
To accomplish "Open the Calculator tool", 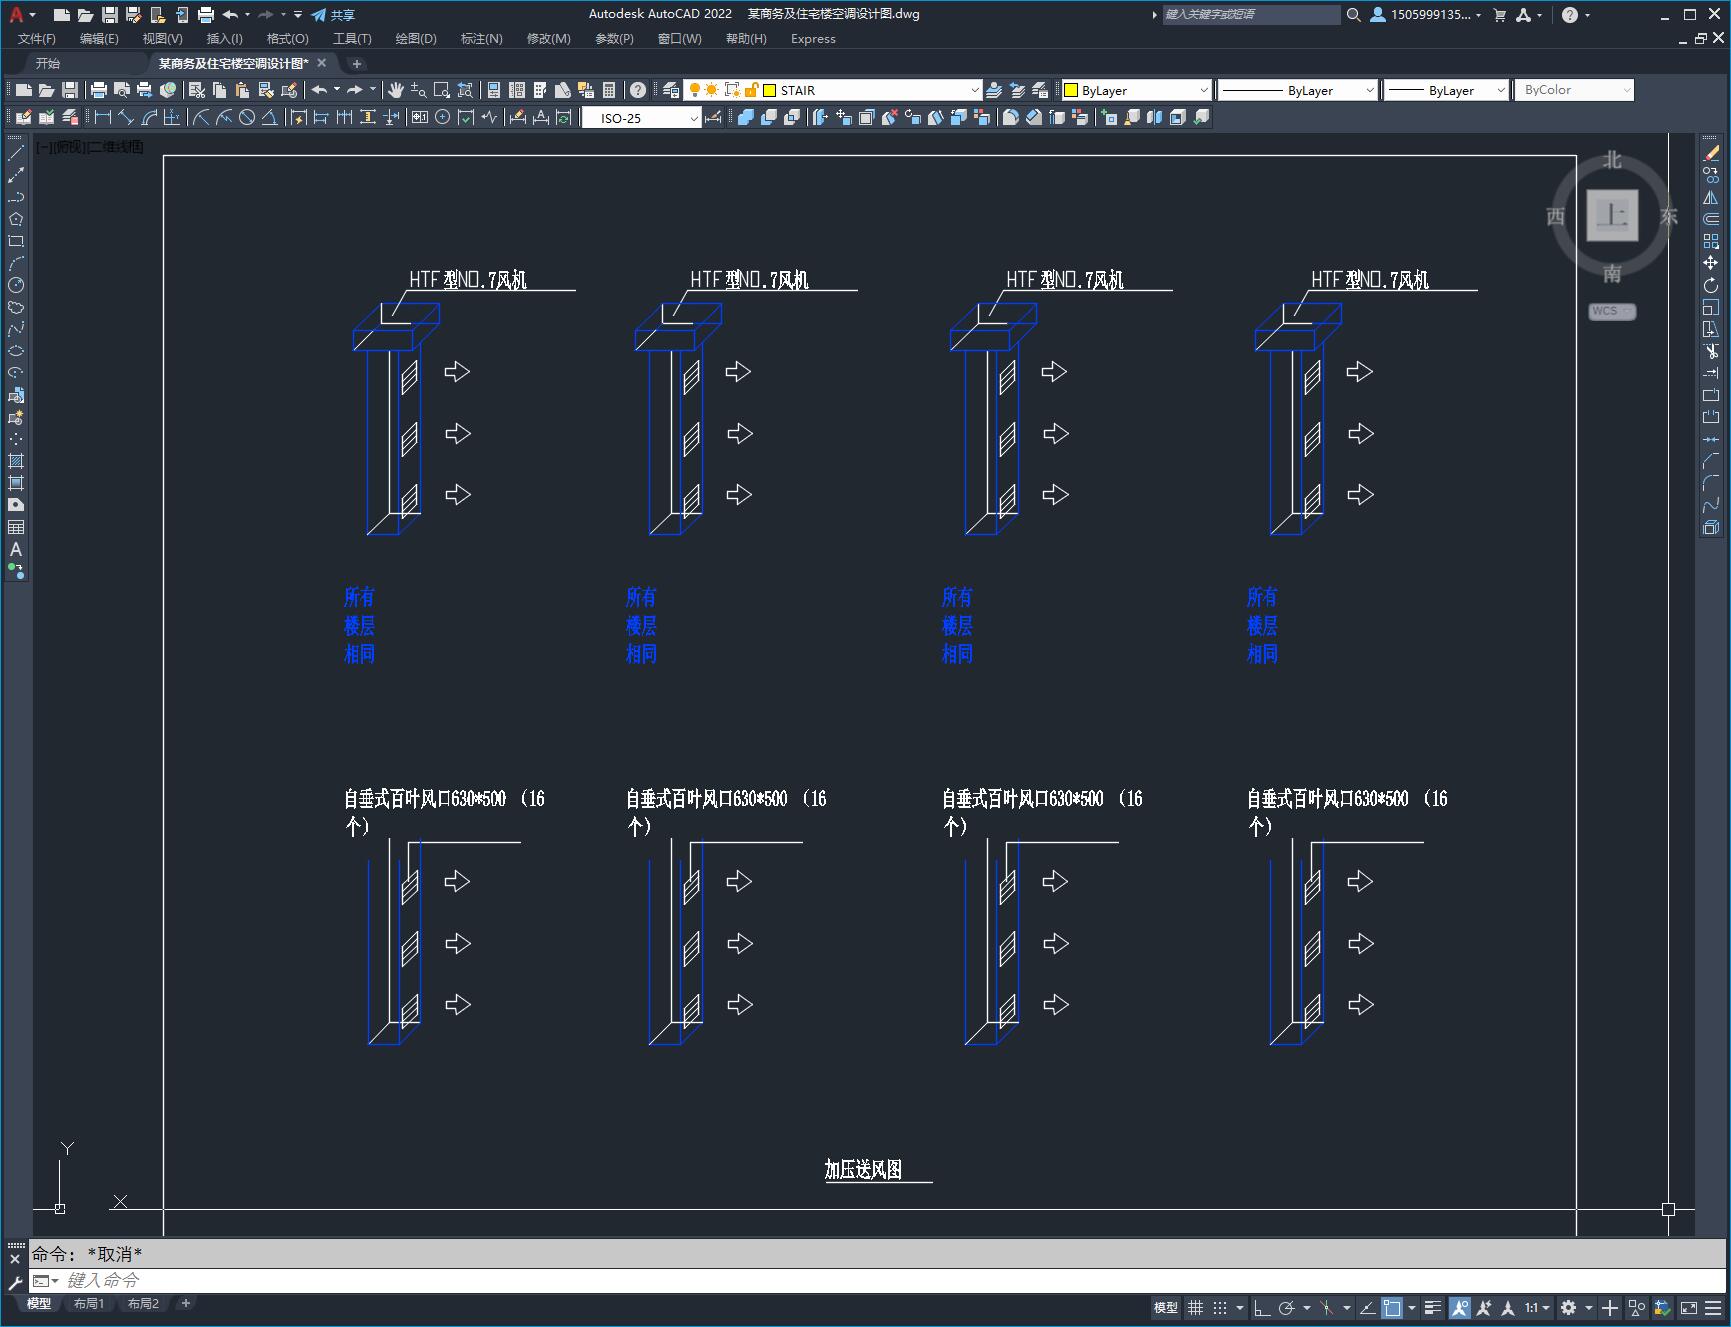I will 609,90.
